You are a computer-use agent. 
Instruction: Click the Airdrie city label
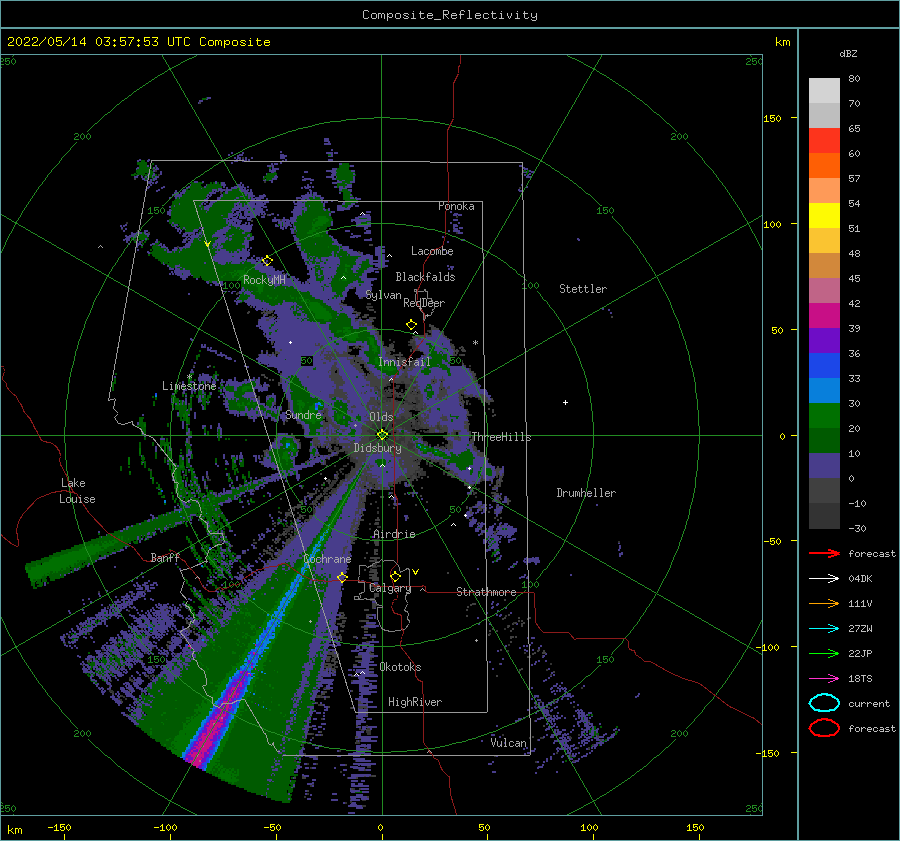tap(394, 534)
